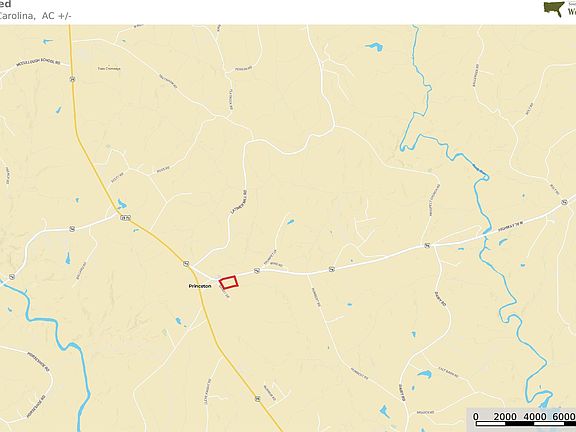The height and width of the screenshot is (432, 576).
Task: Click the red parcel boundary outline
Action: pyautogui.click(x=228, y=282)
